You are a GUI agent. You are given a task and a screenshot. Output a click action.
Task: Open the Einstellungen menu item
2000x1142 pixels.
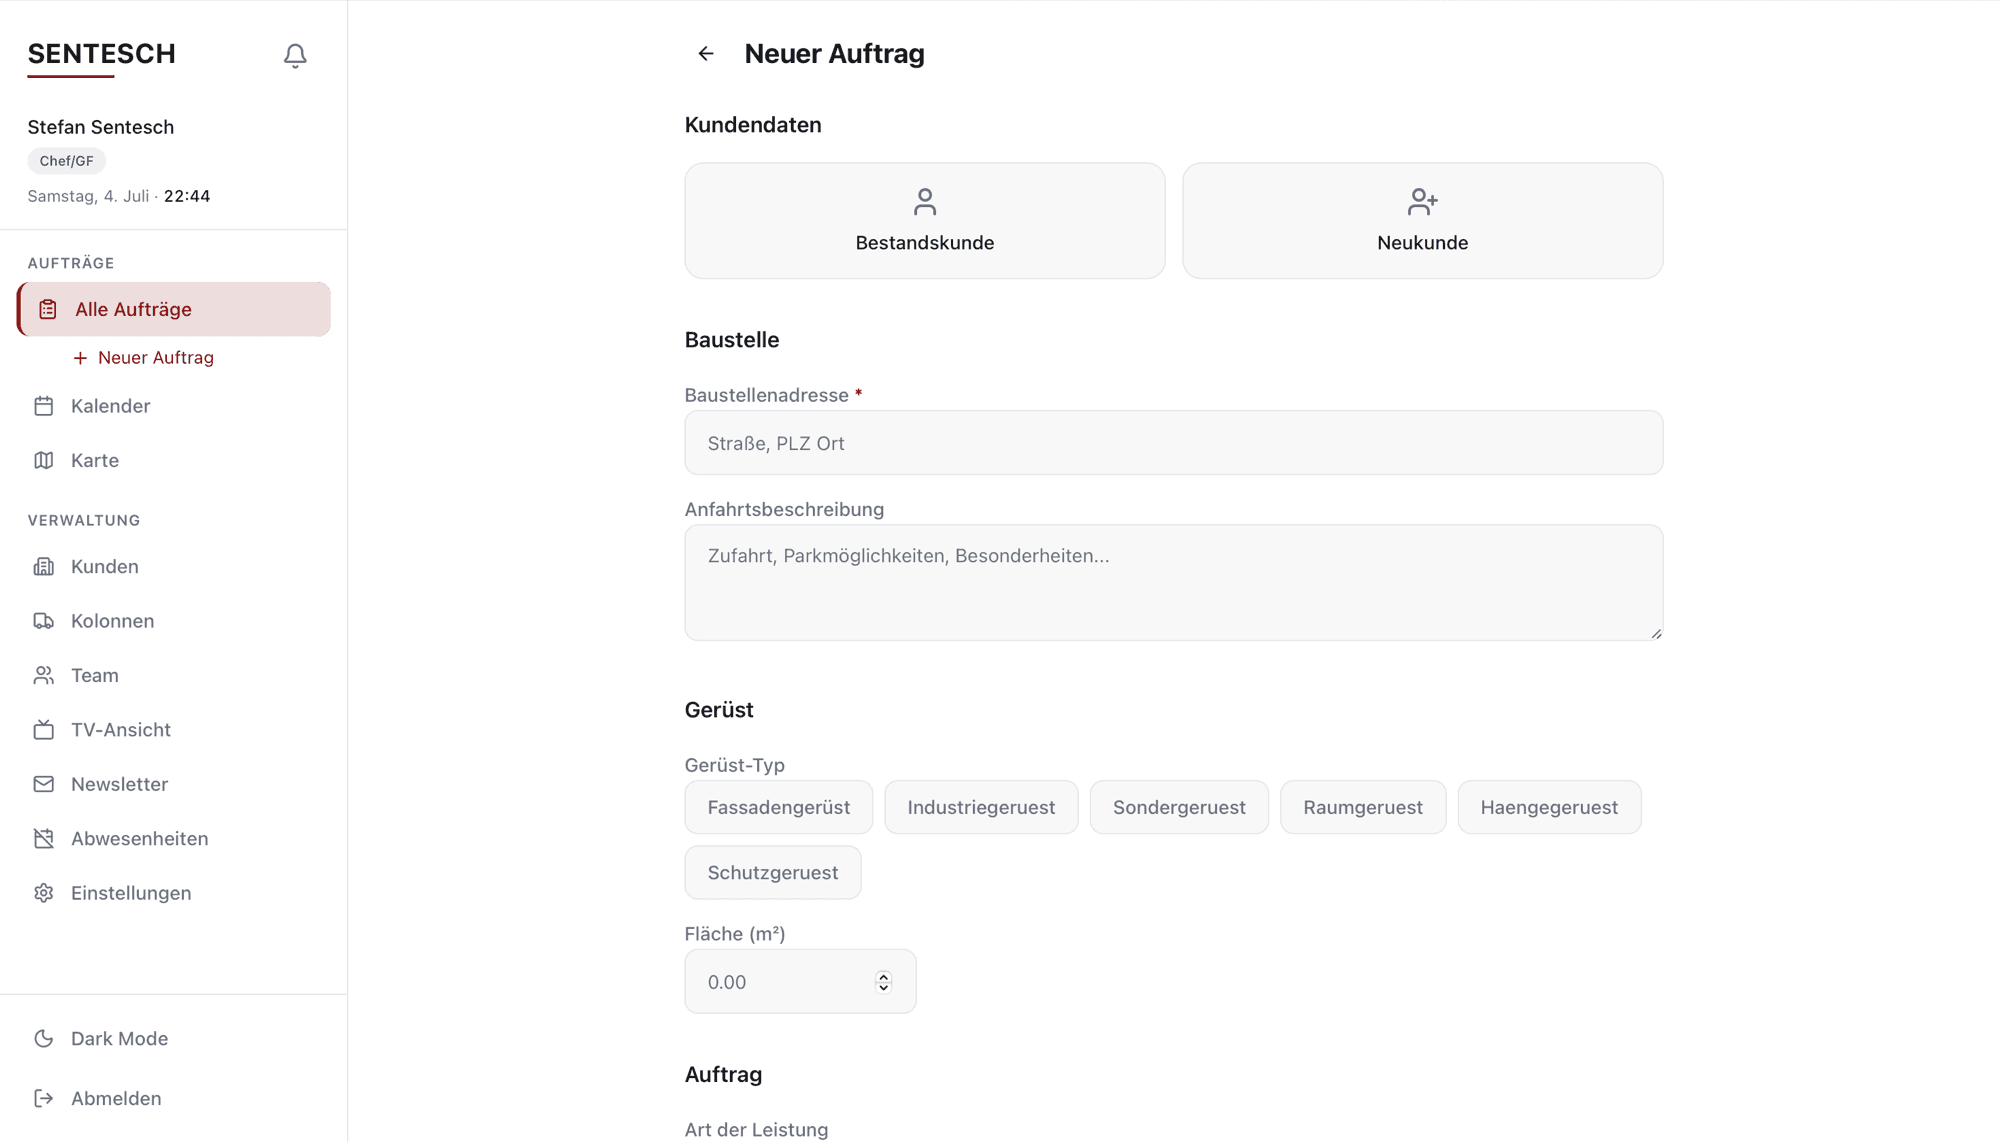coord(174,893)
